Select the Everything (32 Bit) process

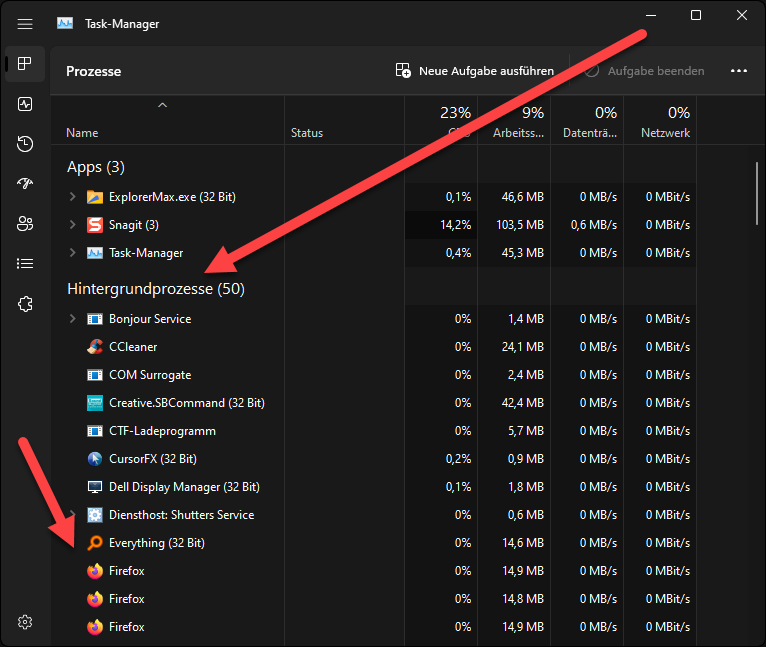click(156, 543)
